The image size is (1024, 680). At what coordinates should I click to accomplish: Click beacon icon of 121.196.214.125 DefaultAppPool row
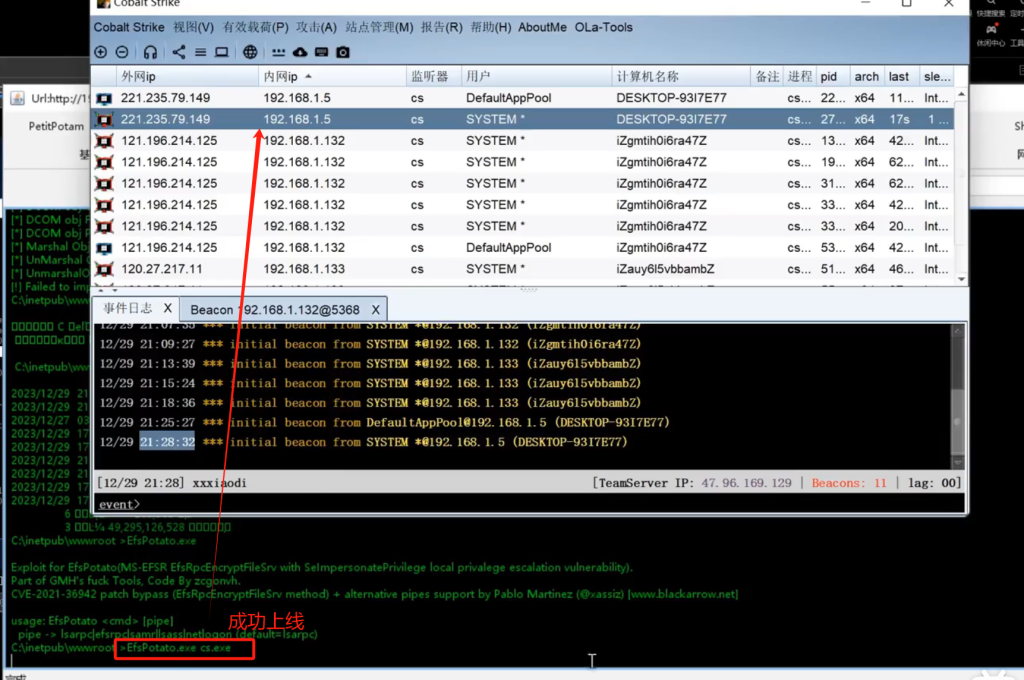(x=104, y=248)
